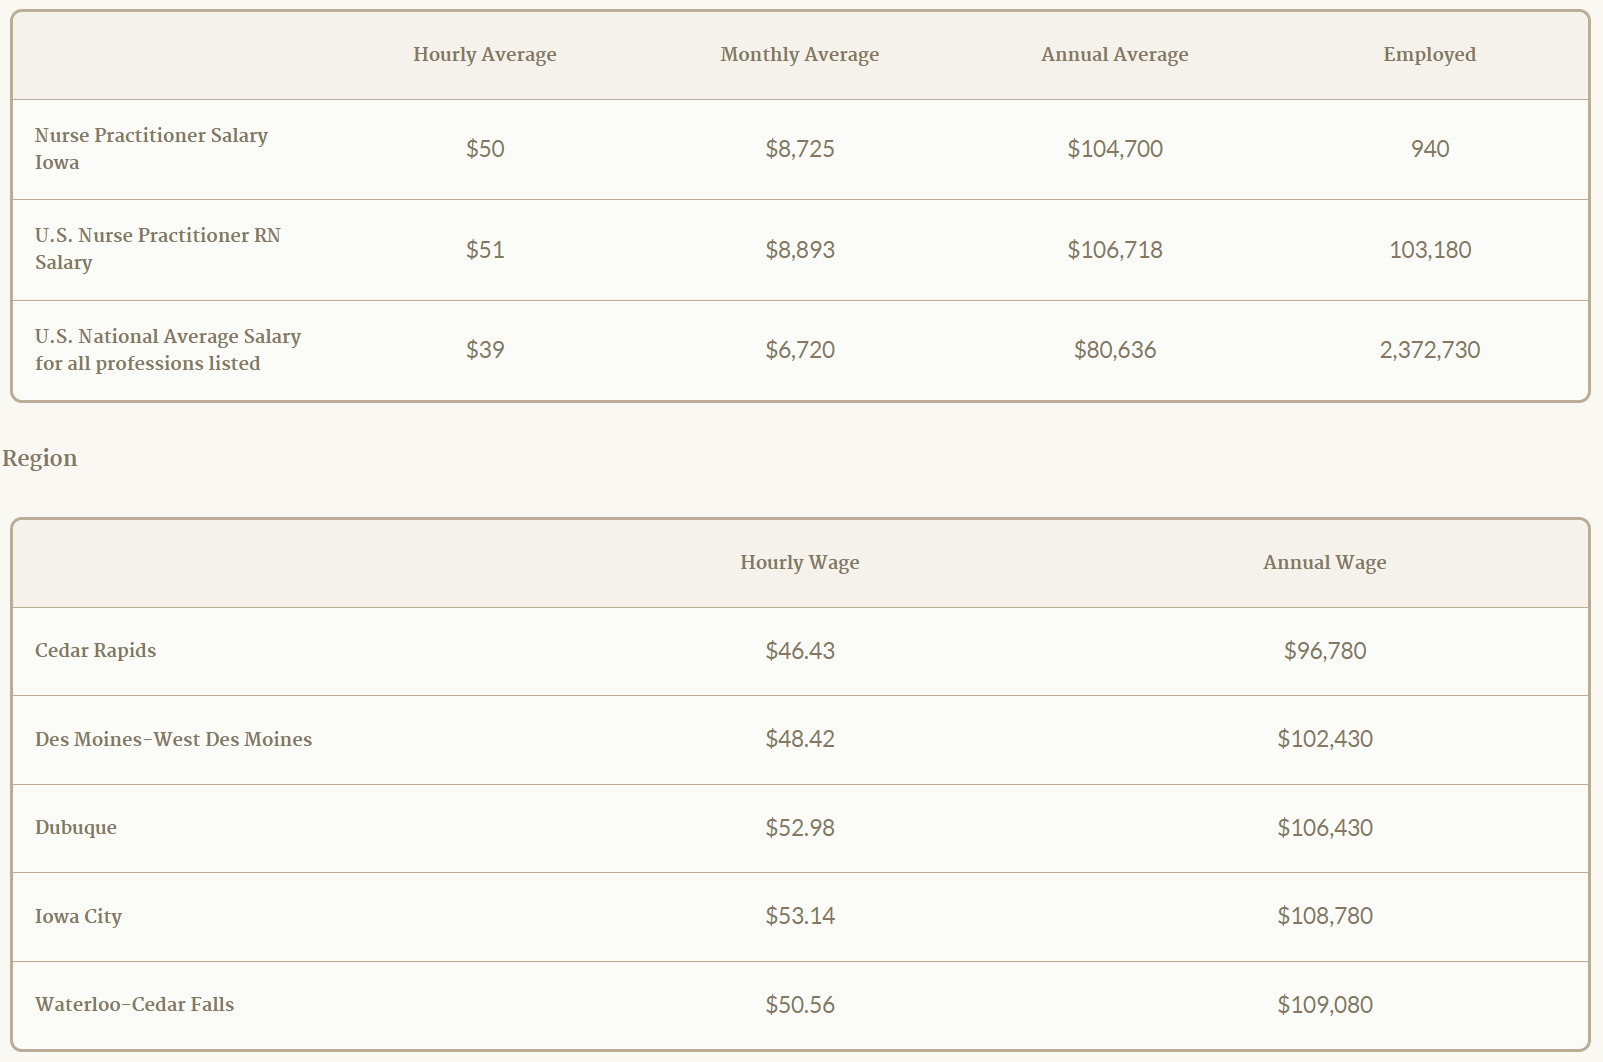Click Iowa City hourly wage $53.14
Viewport: 1603px width, 1062px height.
(x=800, y=916)
